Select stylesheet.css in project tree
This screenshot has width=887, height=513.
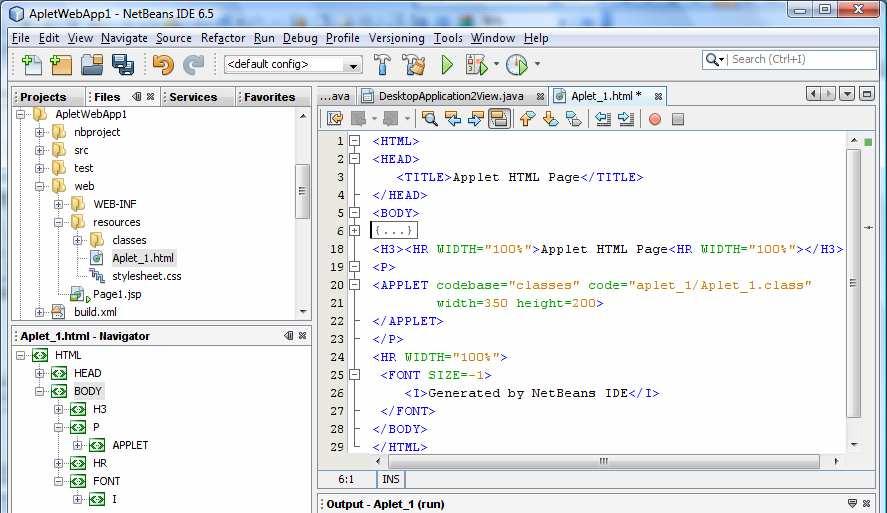147,276
